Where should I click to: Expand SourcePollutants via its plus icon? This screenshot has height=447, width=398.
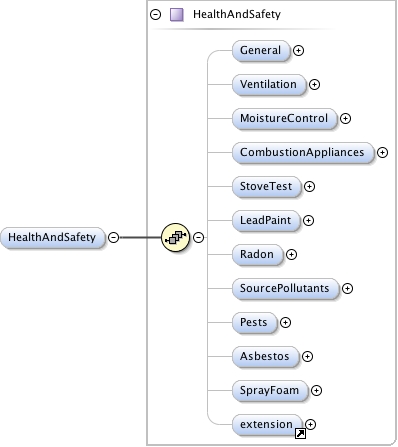[x=347, y=289]
